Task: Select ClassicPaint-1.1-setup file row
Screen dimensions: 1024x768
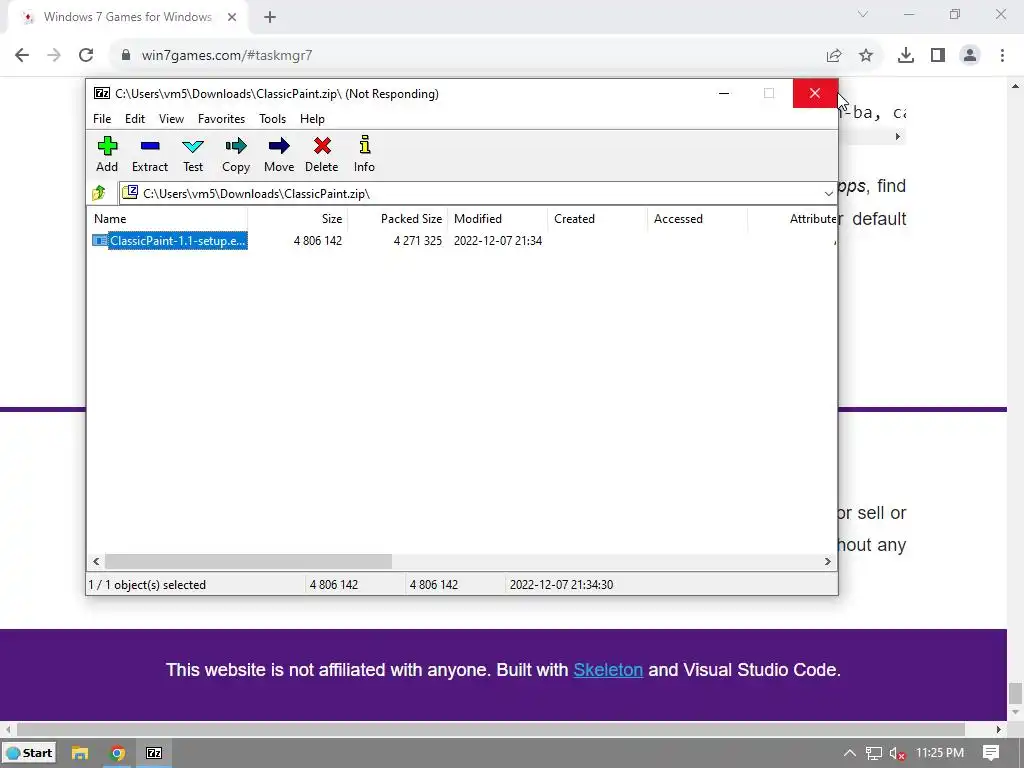Action: (x=169, y=241)
